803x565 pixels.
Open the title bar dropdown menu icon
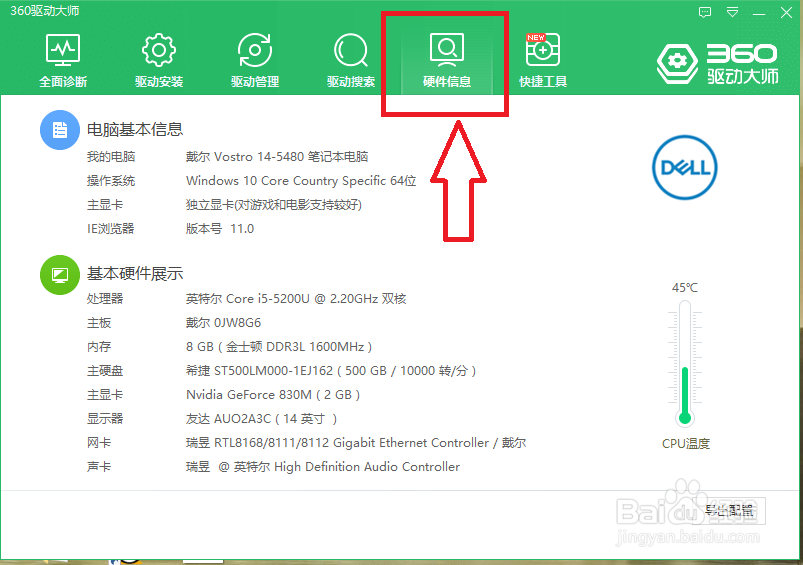732,12
